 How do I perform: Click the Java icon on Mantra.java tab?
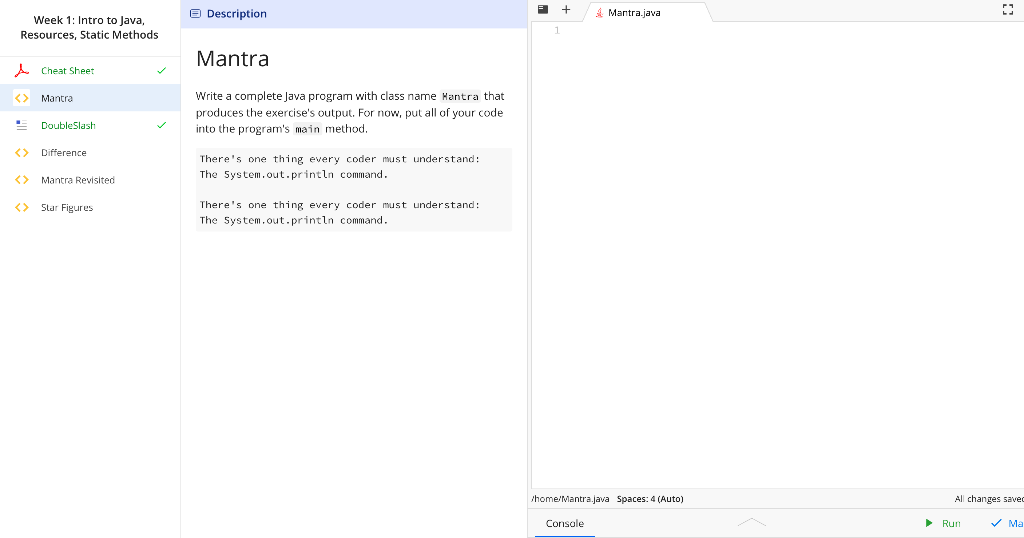tap(599, 12)
